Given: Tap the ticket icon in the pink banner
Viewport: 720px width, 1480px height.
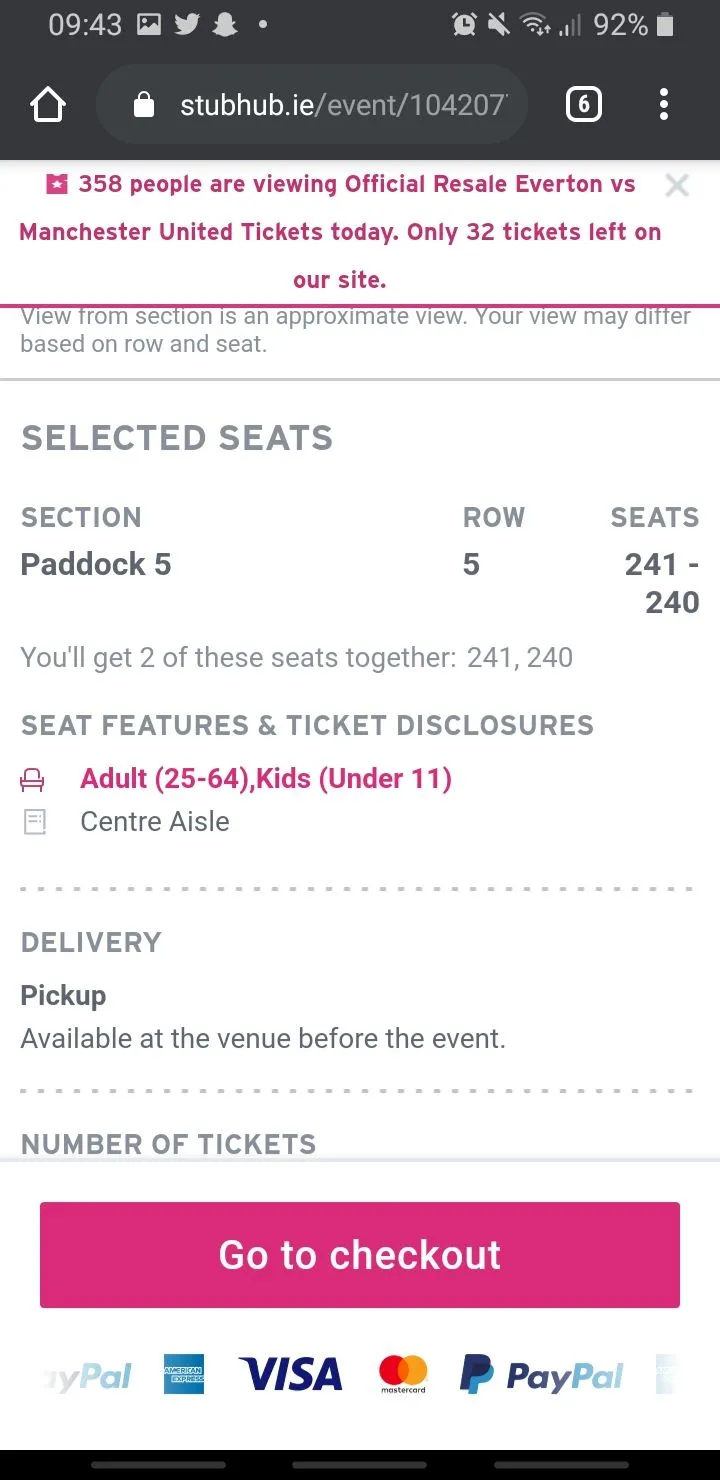Looking at the screenshot, I should coord(57,184).
